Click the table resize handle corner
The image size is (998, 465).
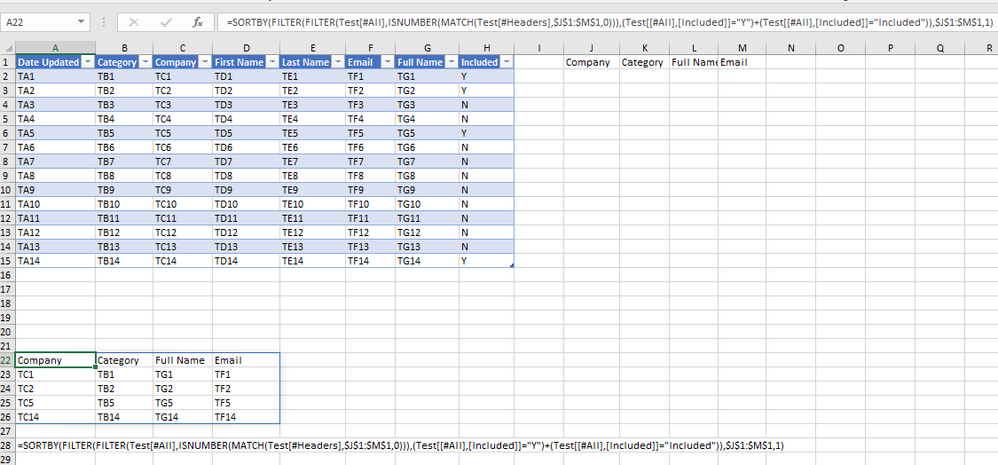point(512,265)
